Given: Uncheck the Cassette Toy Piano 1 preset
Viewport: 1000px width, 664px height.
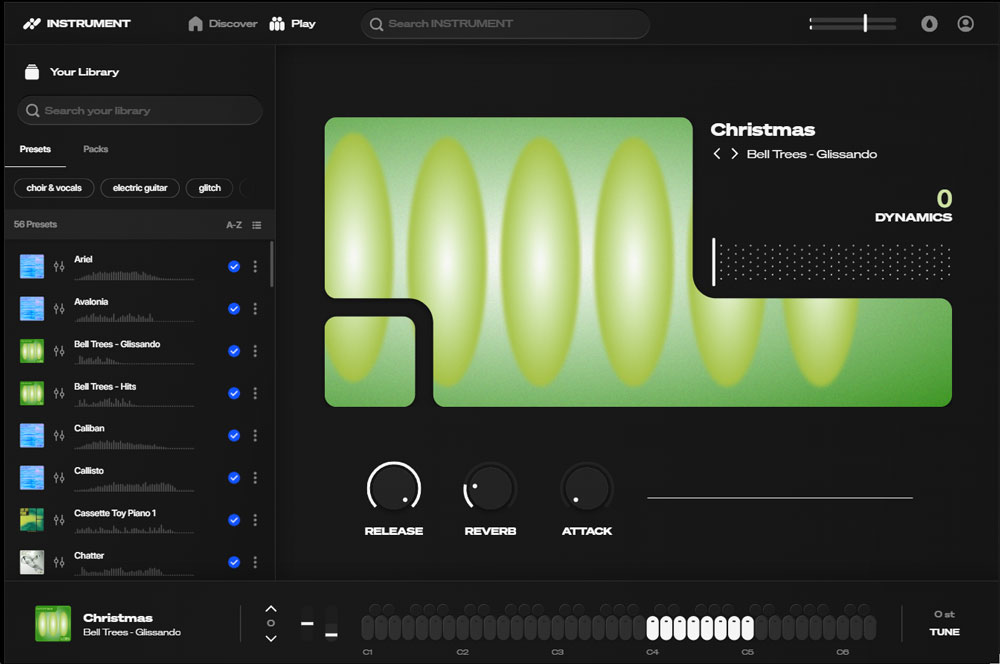Looking at the screenshot, I should tap(234, 520).
